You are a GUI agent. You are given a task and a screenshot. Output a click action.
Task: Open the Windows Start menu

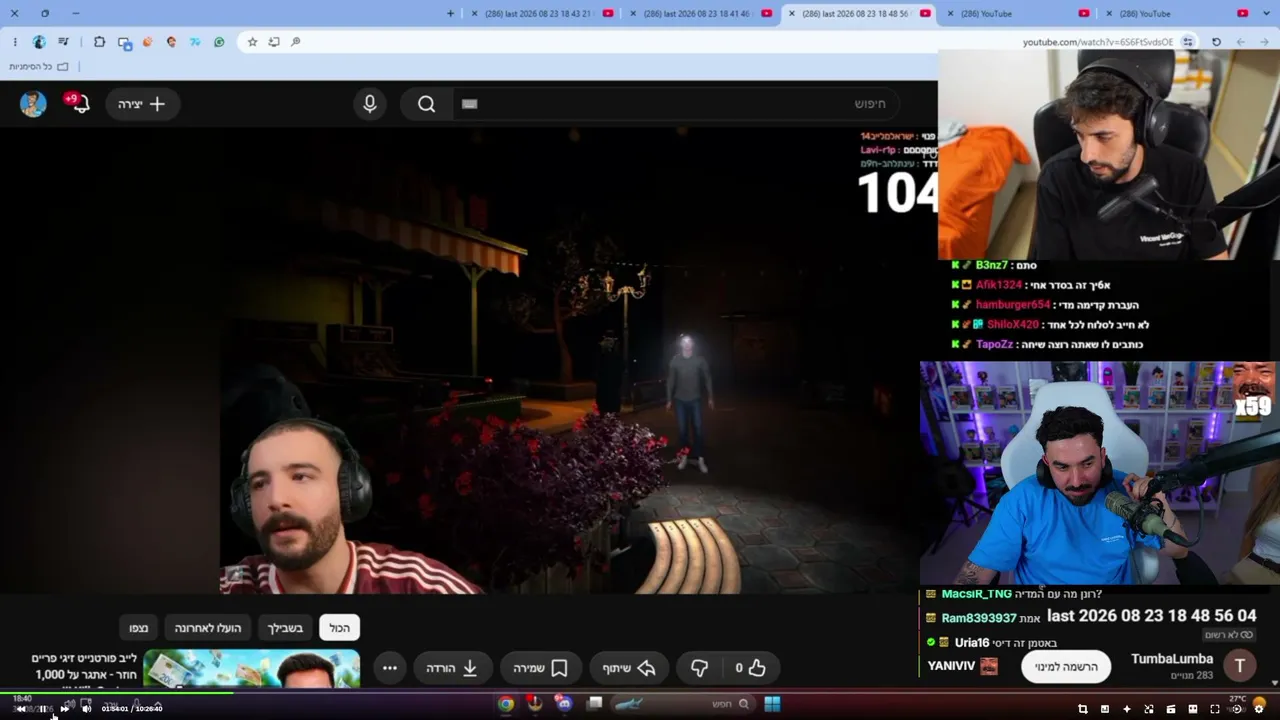(x=772, y=704)
